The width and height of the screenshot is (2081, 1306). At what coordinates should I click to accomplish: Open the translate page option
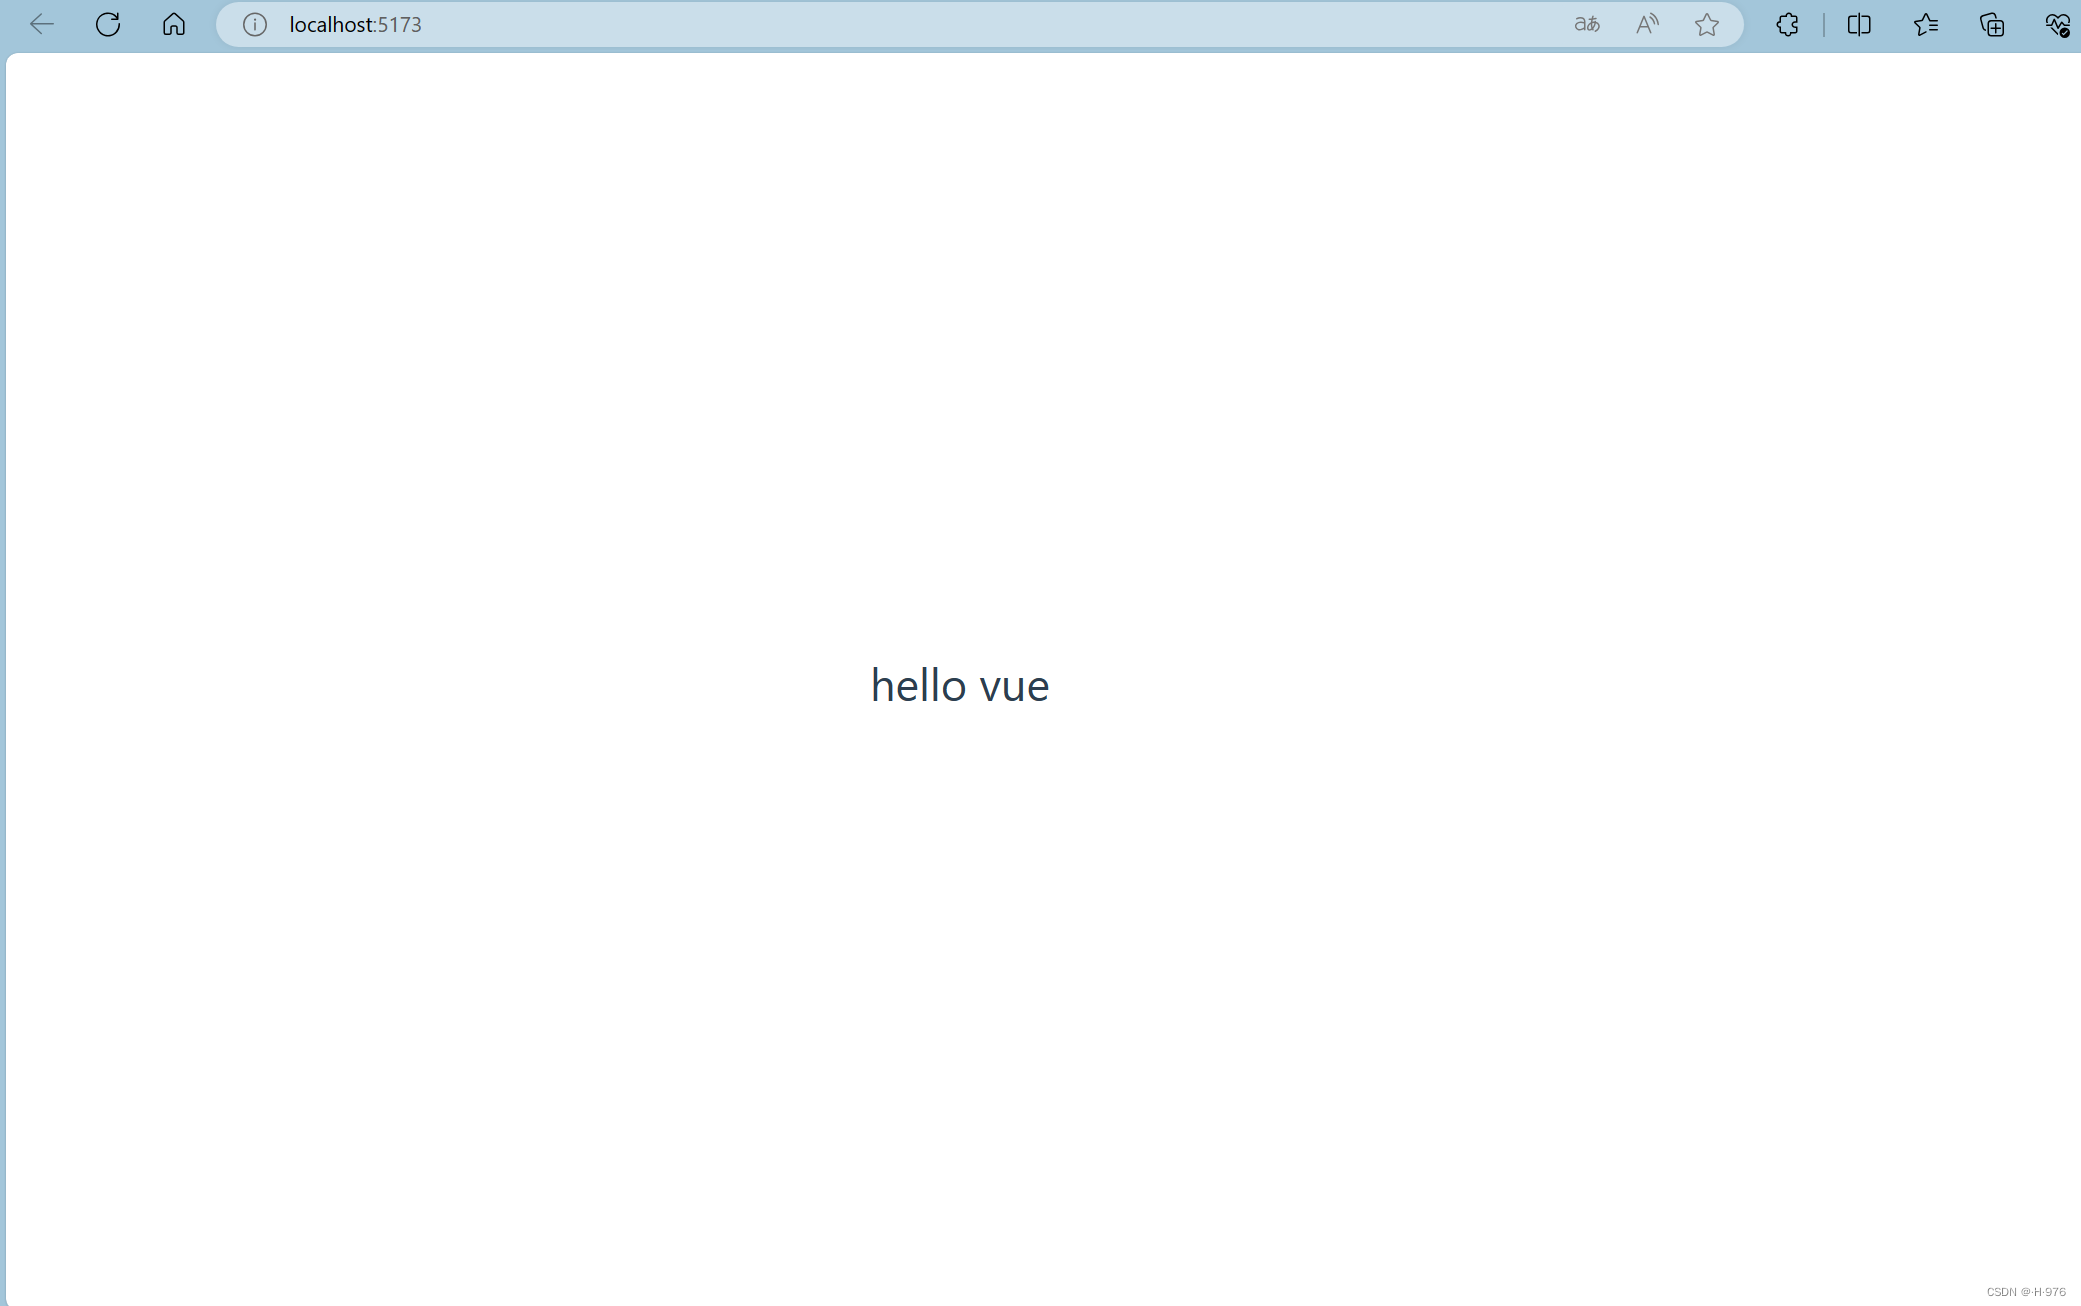pos(1586,24)
